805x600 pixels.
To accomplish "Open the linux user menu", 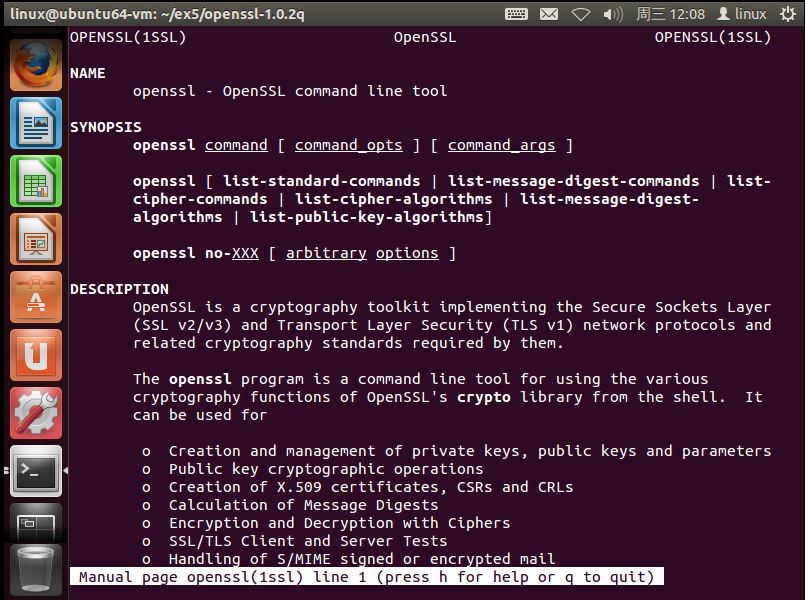I will coord(742,14).
